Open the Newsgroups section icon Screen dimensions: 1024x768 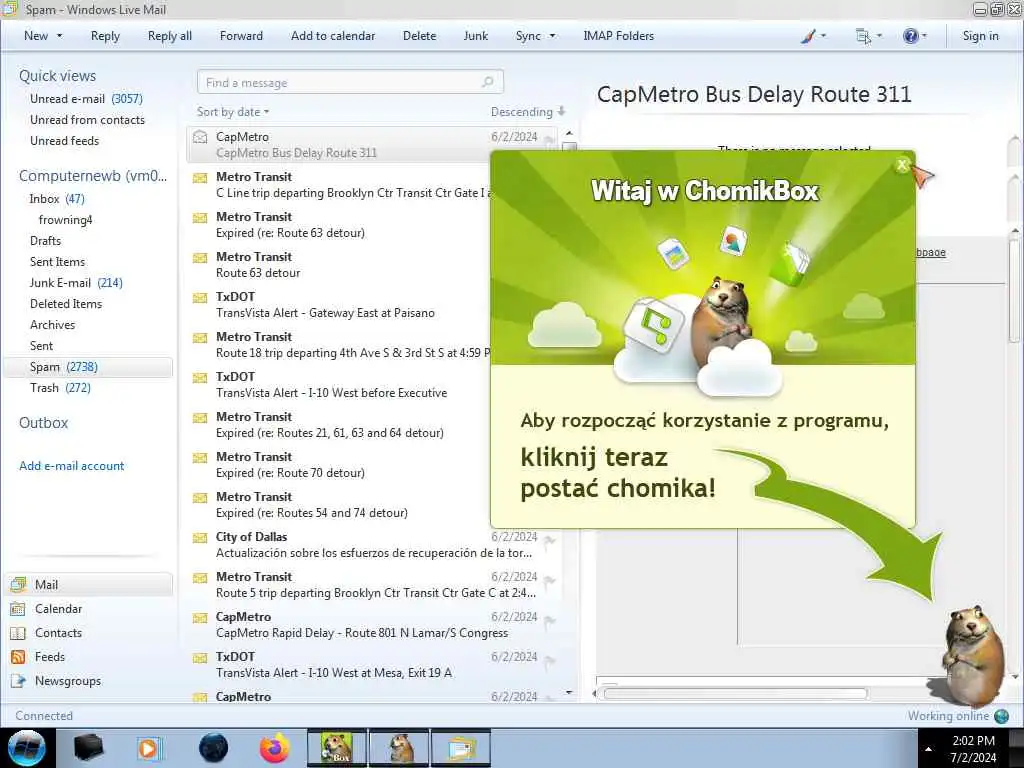tap(18, 681)
